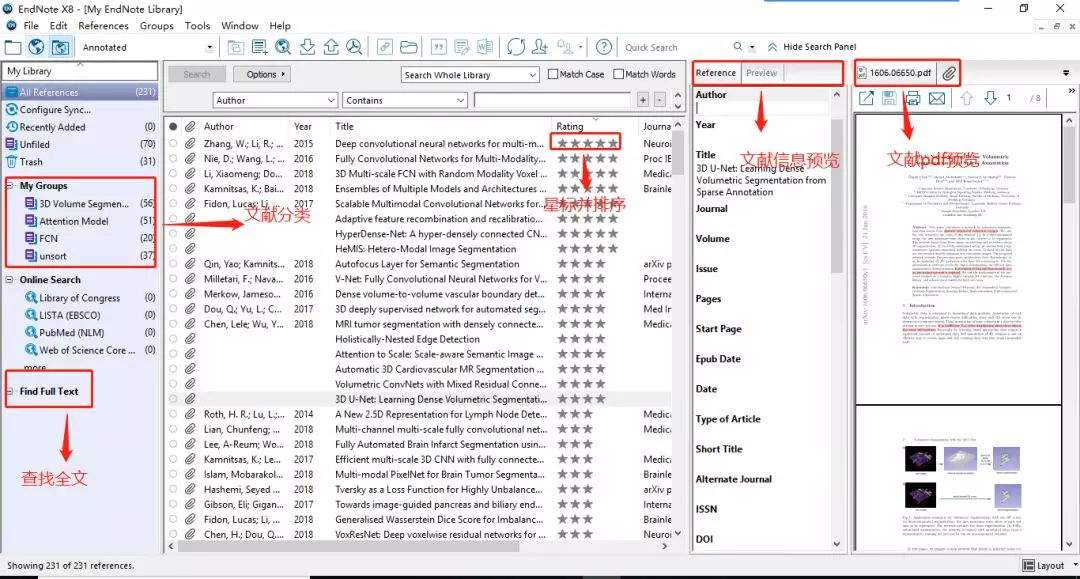Screen dimensions: 1080x579
Task: Add a search row with plus button
Action: (643, 101)
